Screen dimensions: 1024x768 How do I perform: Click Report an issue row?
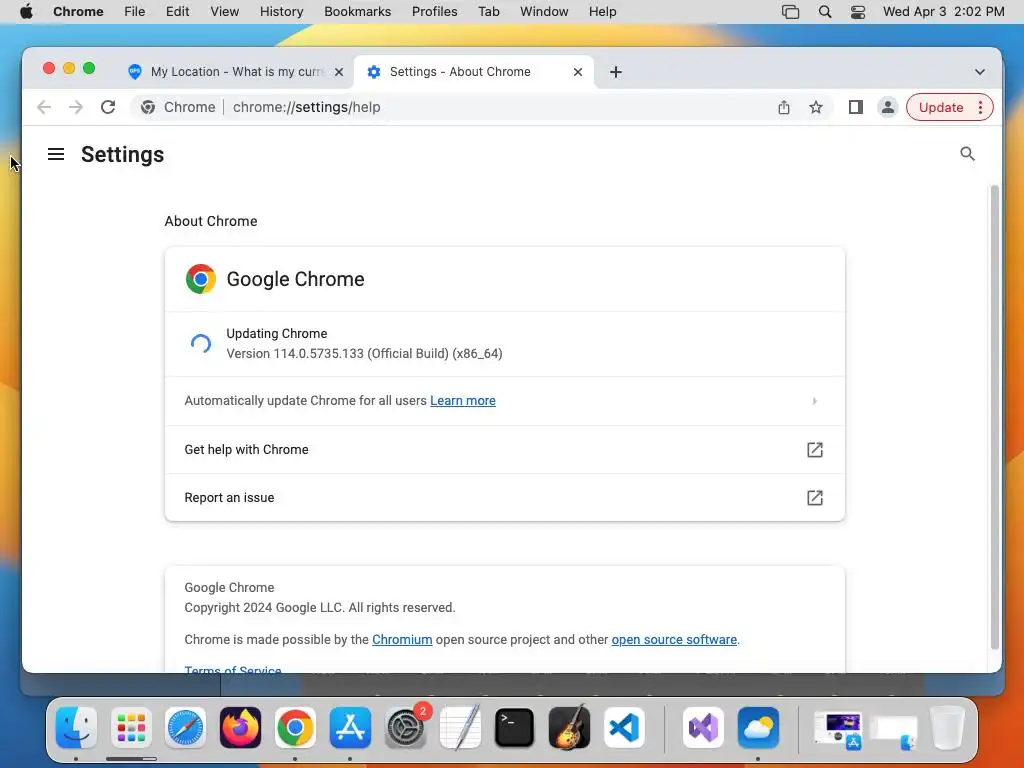[x=505, y=498]
